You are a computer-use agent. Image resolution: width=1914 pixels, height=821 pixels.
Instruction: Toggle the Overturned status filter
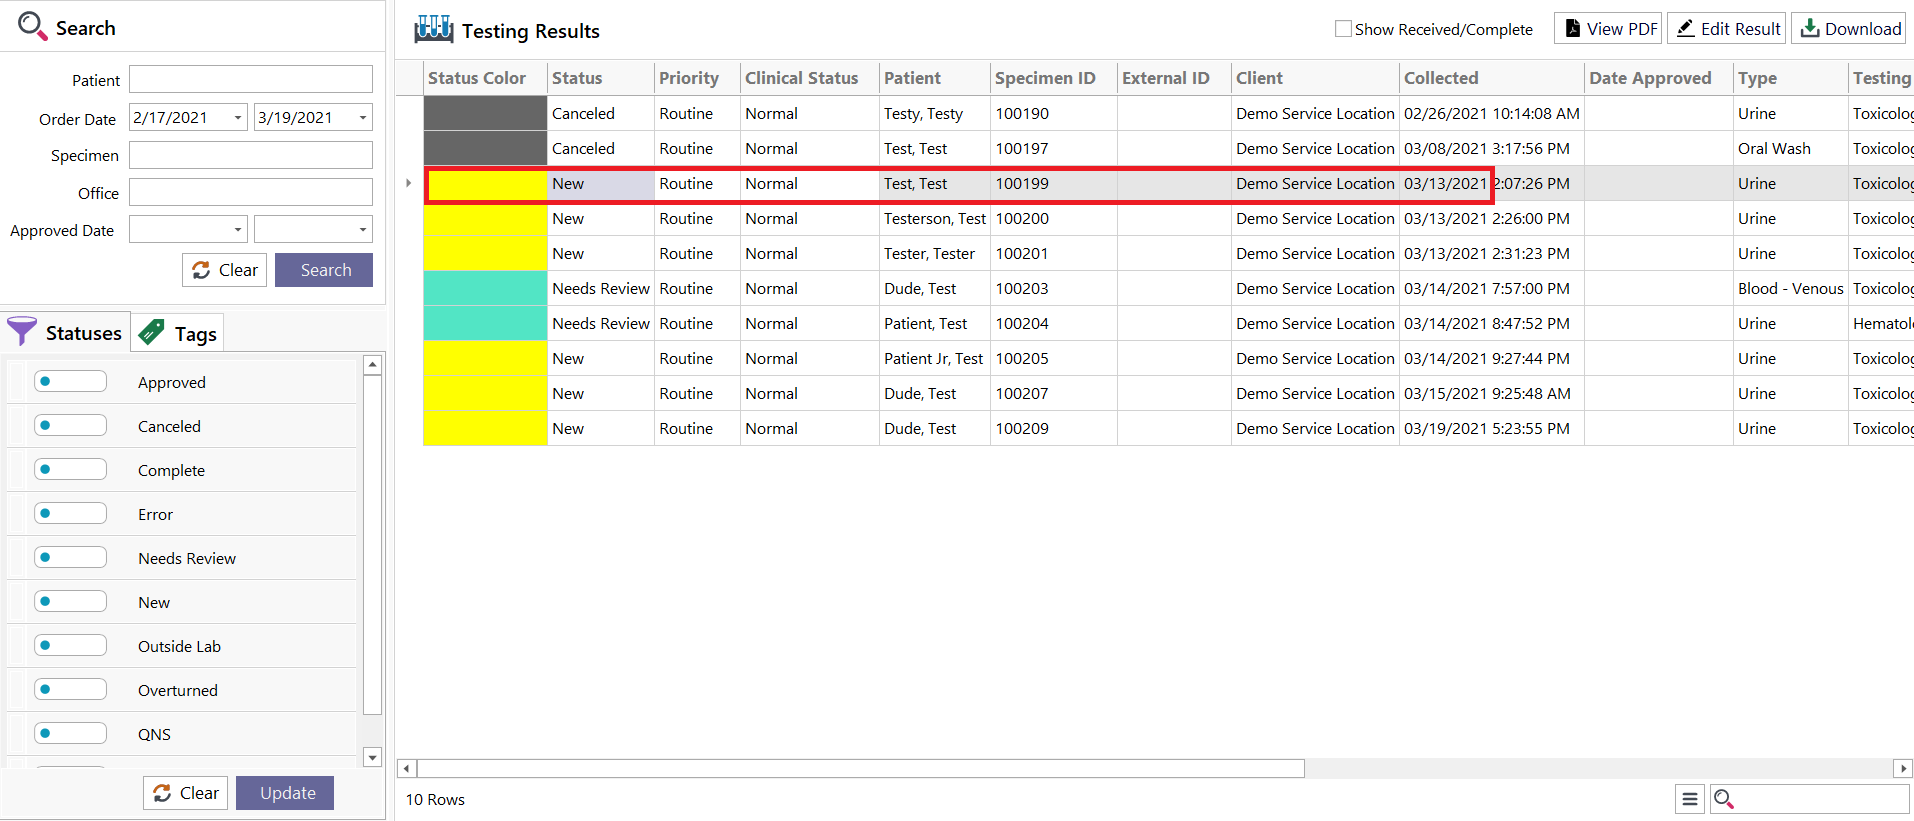[x=70, y=689]
